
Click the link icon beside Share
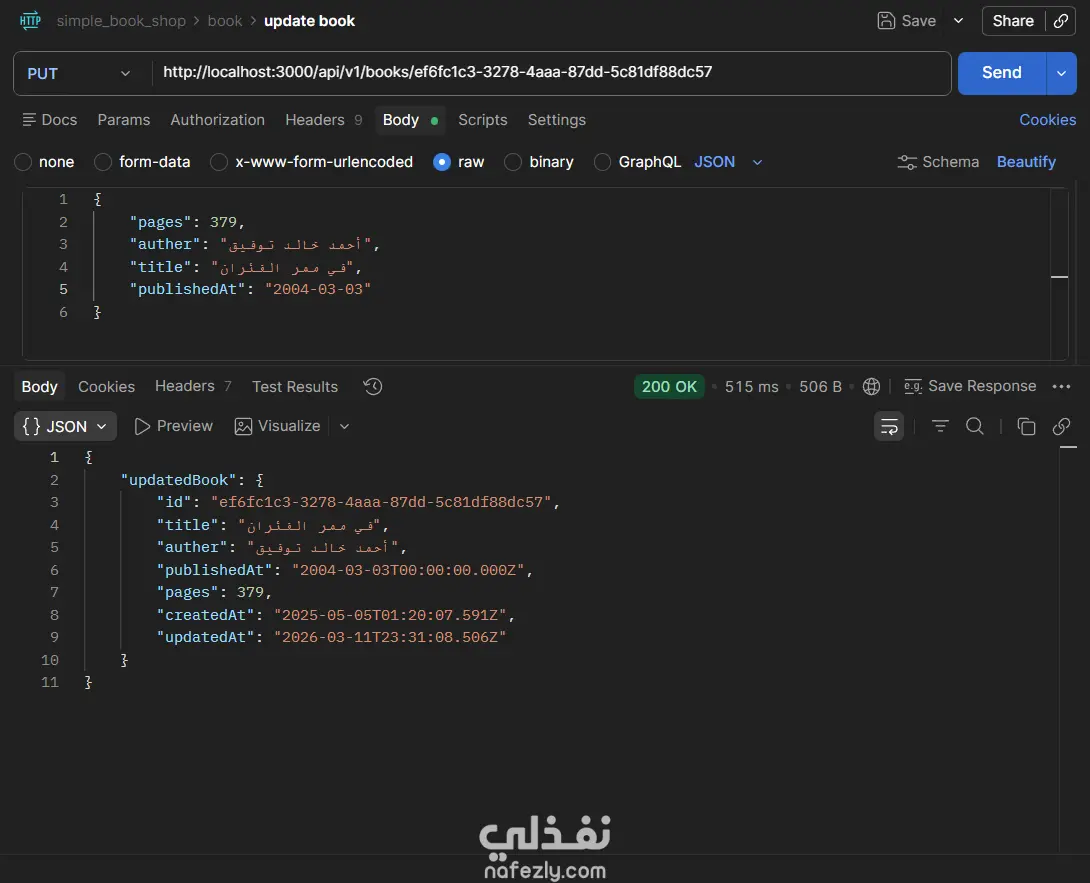1060,21
